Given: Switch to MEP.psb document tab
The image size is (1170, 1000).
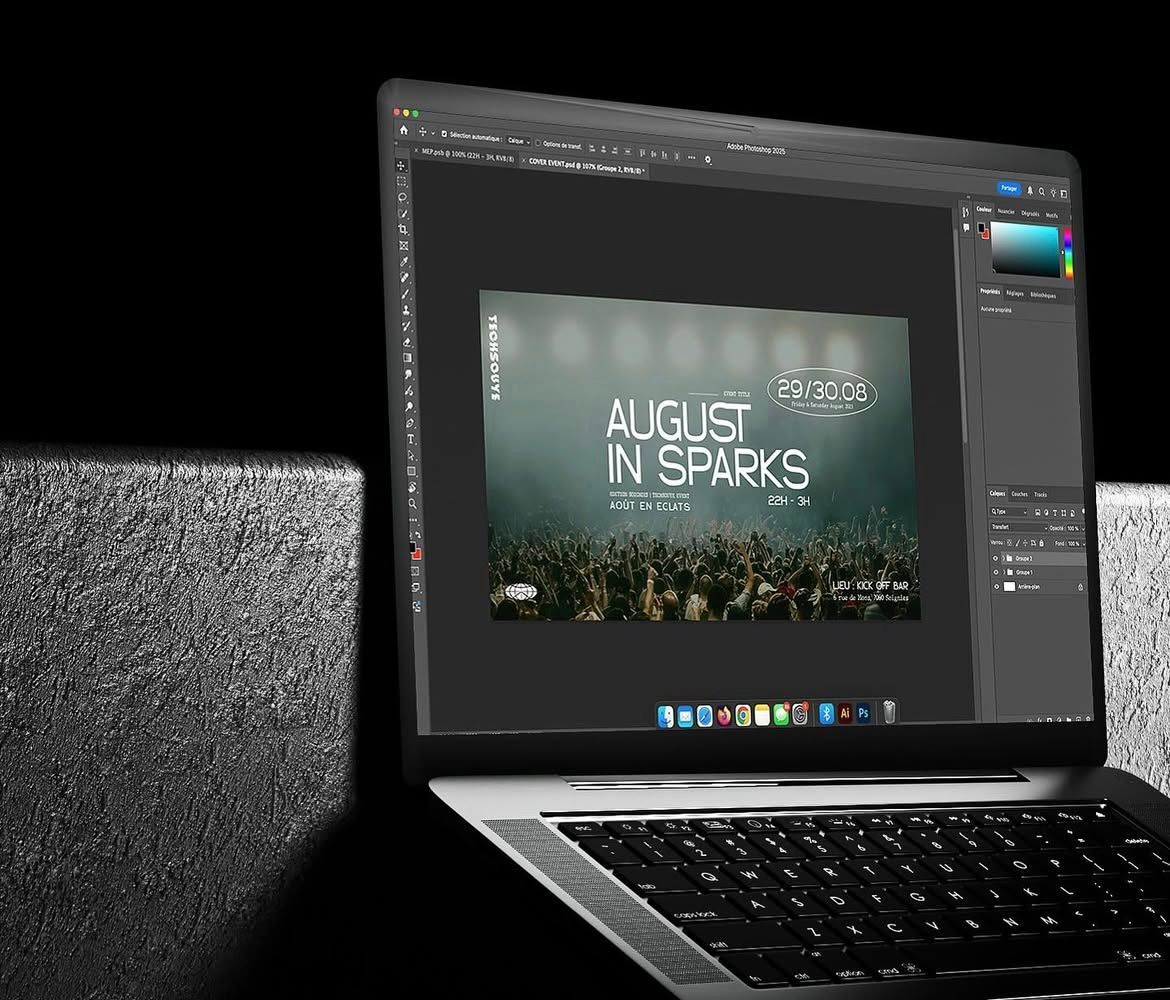Looking at the screenshot, I should click(x=468, y=156).
